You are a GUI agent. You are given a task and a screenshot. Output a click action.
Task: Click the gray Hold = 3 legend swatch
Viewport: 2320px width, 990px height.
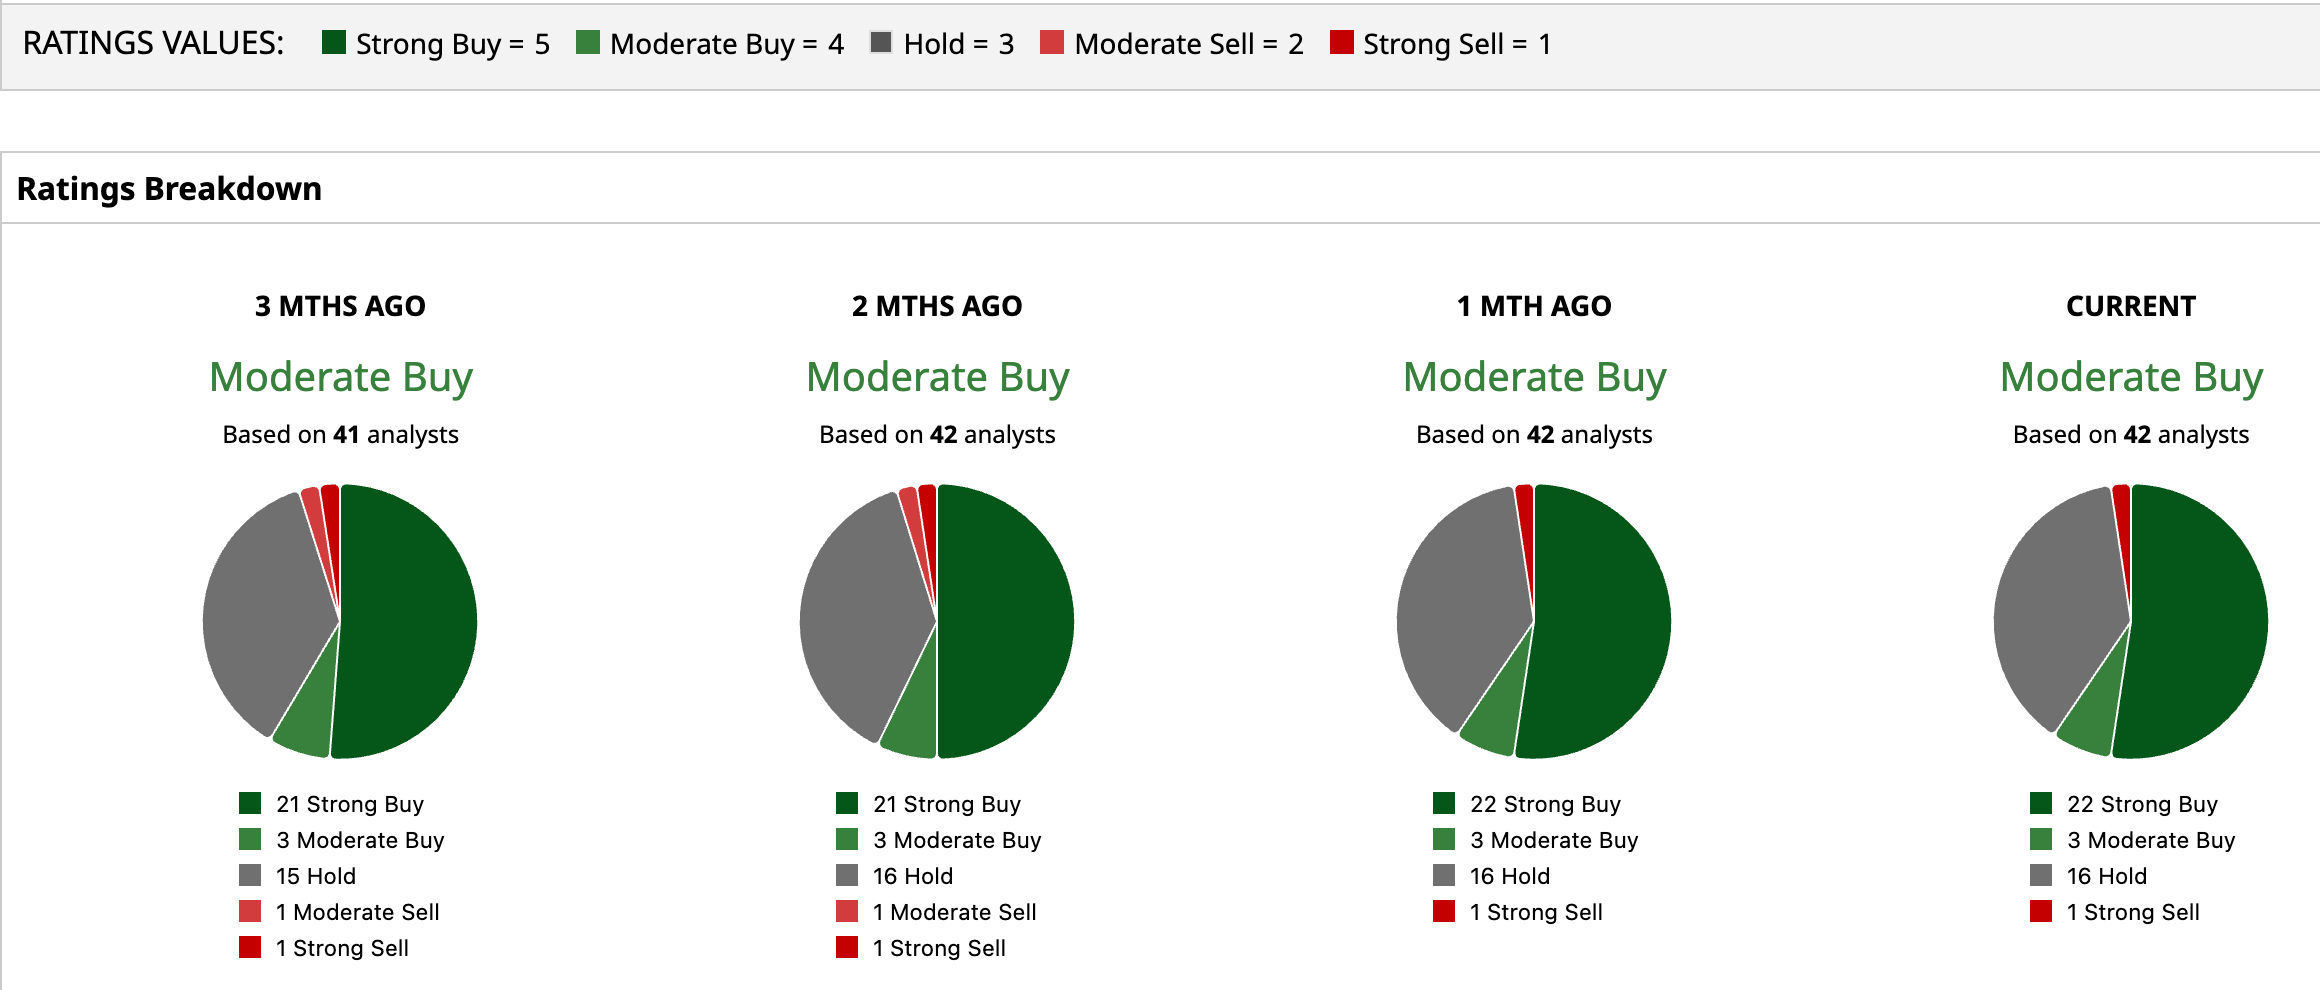(x=881, y=43)
